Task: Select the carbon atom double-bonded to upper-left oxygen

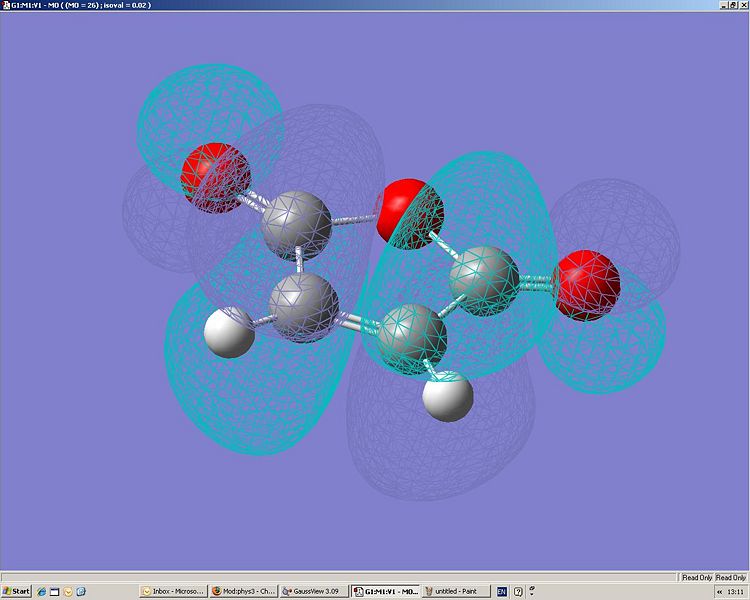Action: point(297,226)
